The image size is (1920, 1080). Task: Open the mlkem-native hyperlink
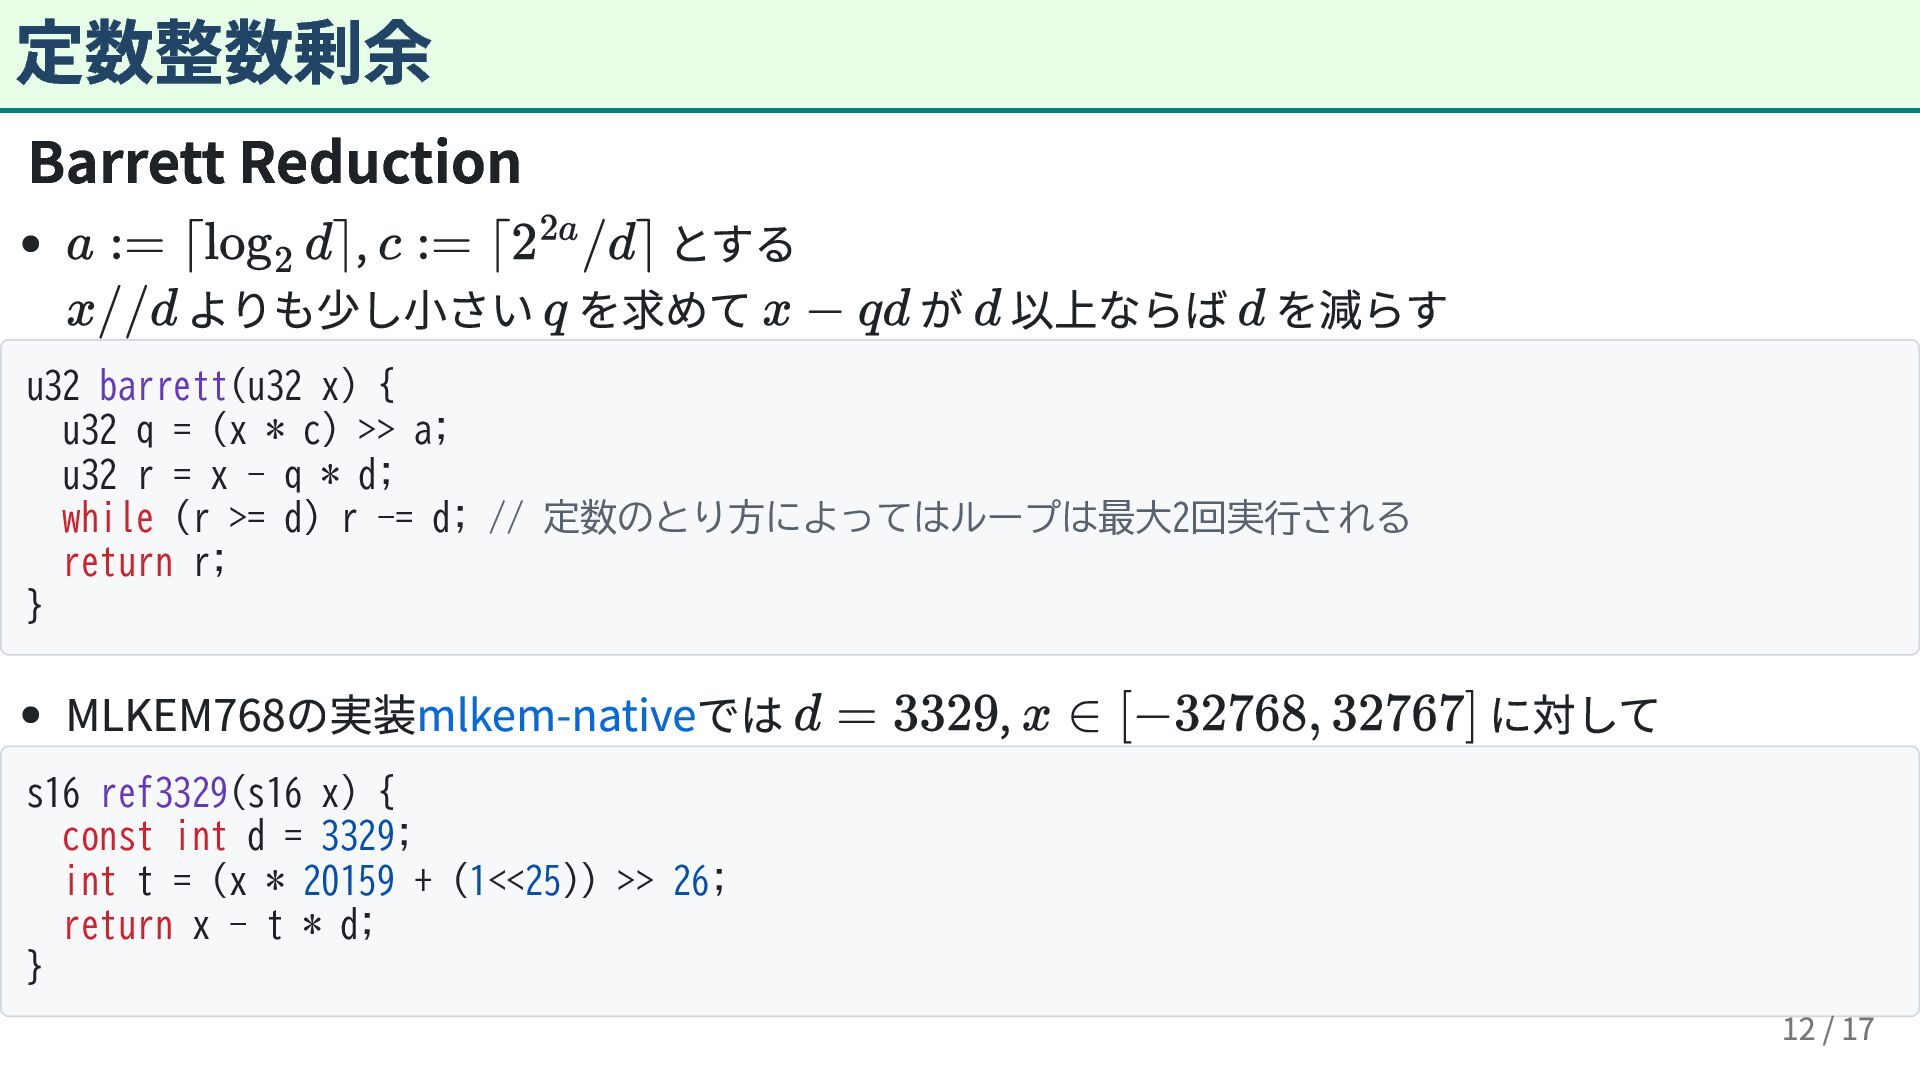555,715
